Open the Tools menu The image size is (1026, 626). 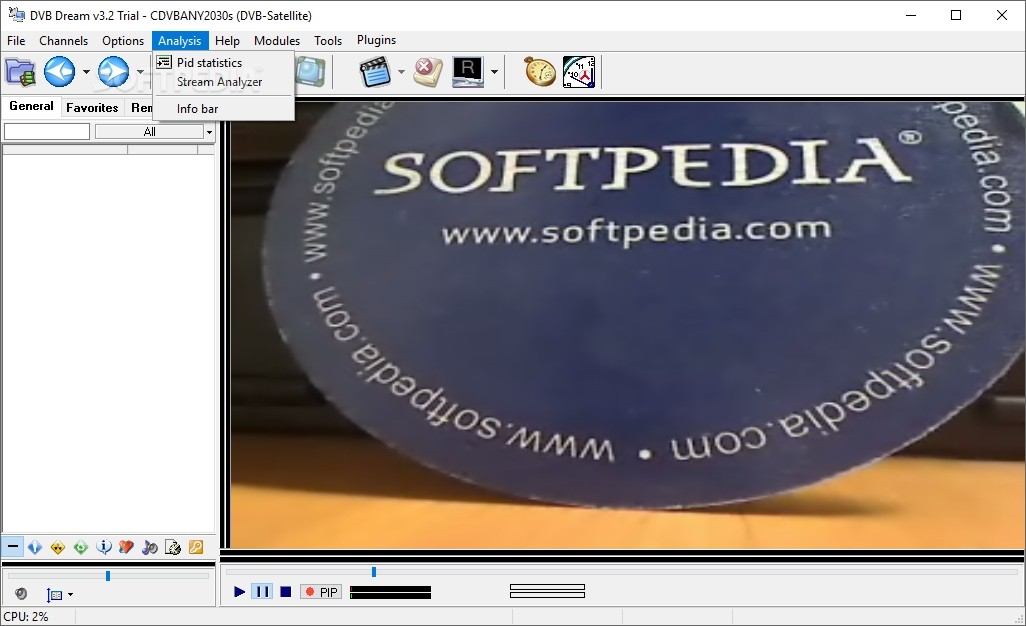click(328, 41)
